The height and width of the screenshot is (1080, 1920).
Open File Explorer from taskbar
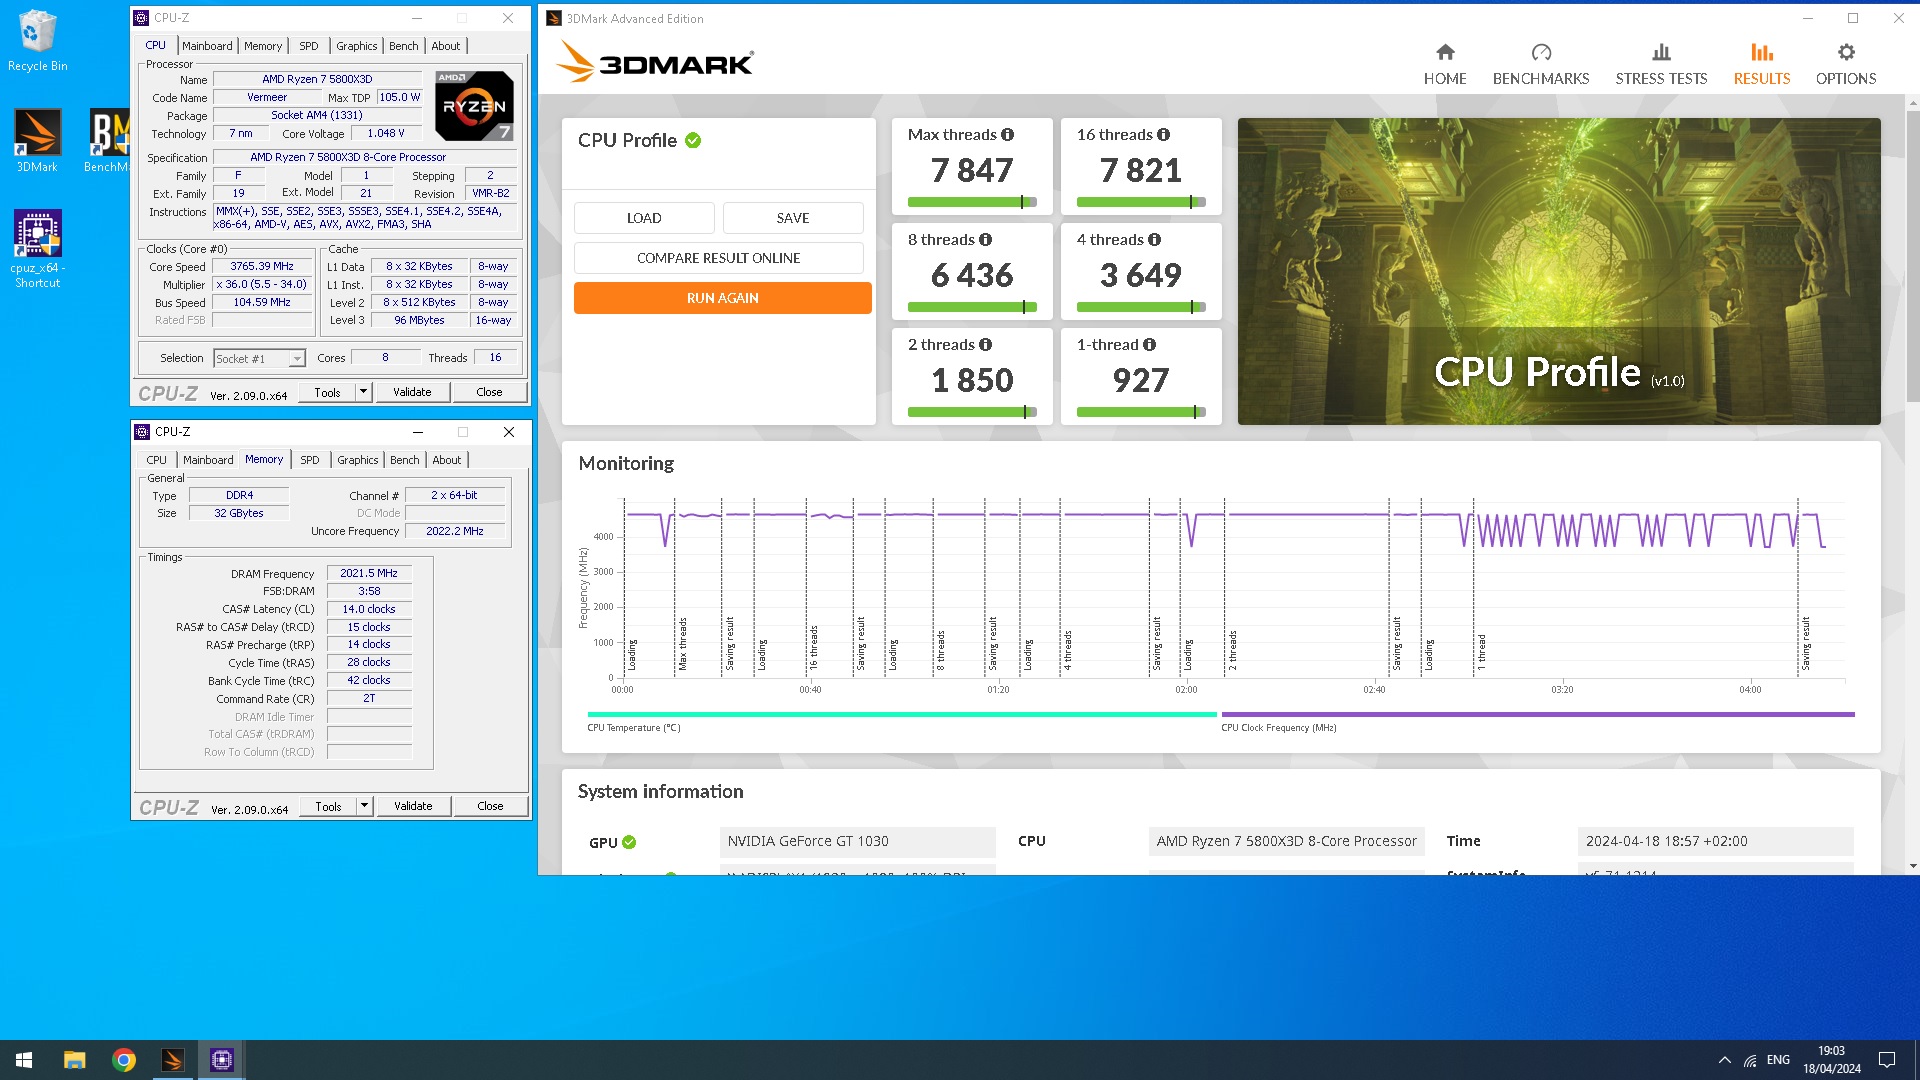click(x=74, y=1060)
